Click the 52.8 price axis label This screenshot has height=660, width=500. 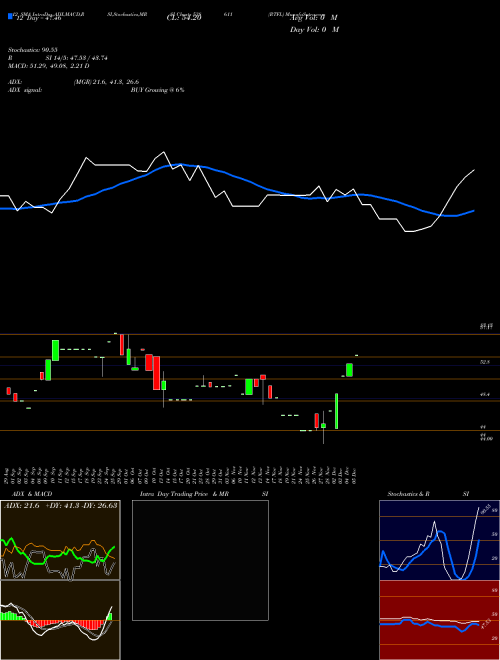485,362
